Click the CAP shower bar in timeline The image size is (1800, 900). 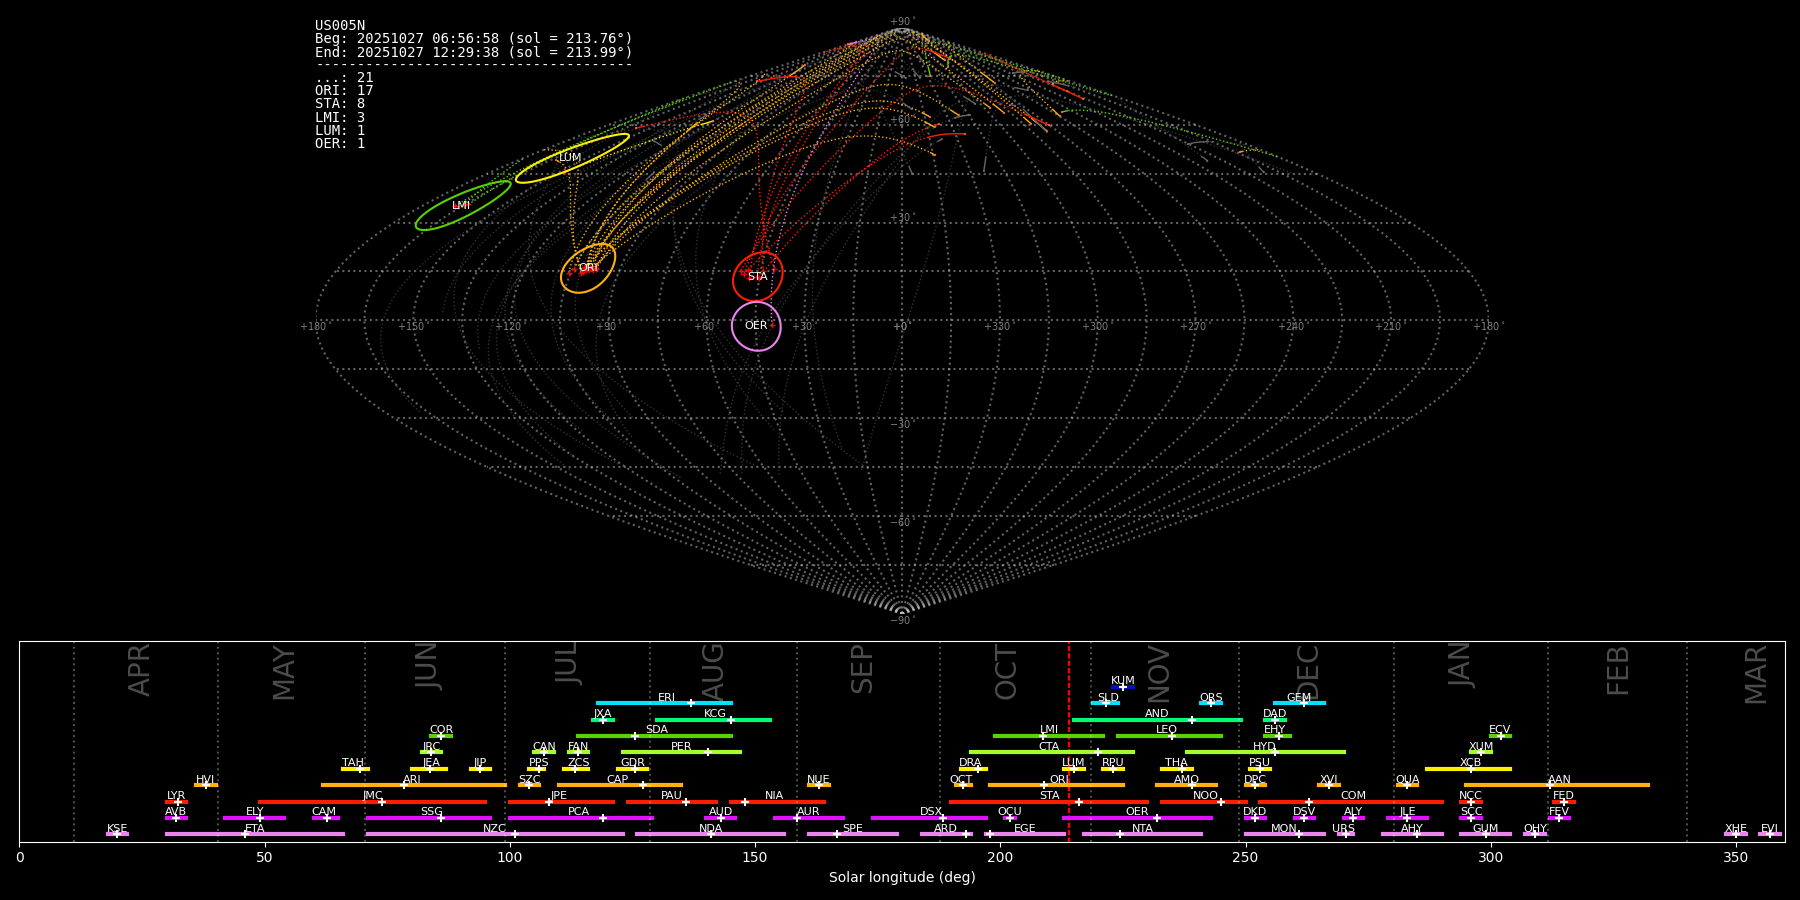point(619,785)
